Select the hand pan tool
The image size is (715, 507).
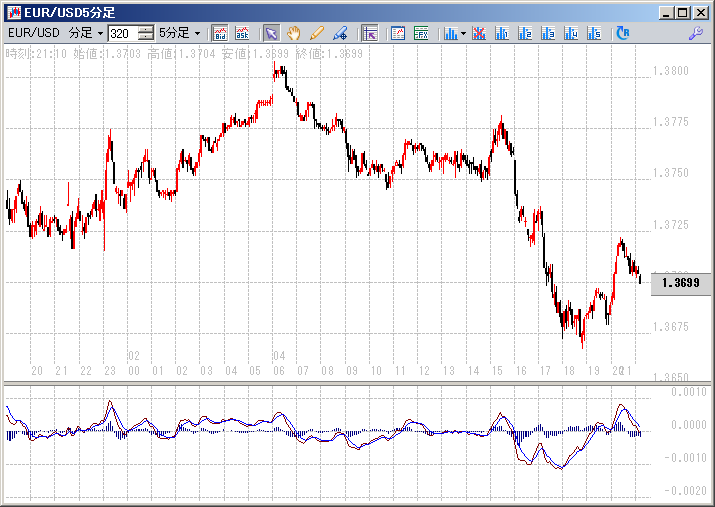[294, 33]
